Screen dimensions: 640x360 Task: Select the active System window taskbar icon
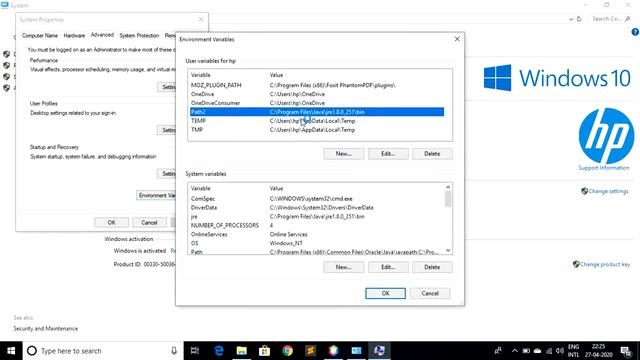379,351
